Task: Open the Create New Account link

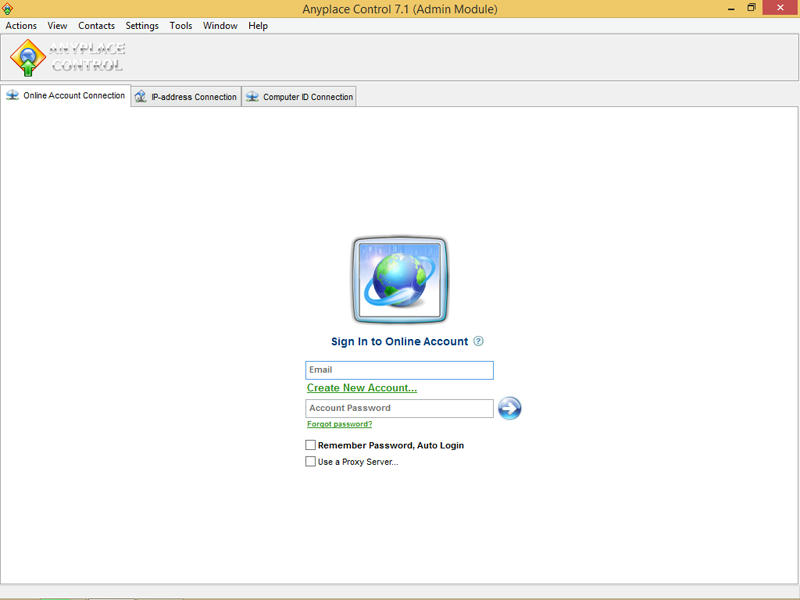Action: coord(362,388)
